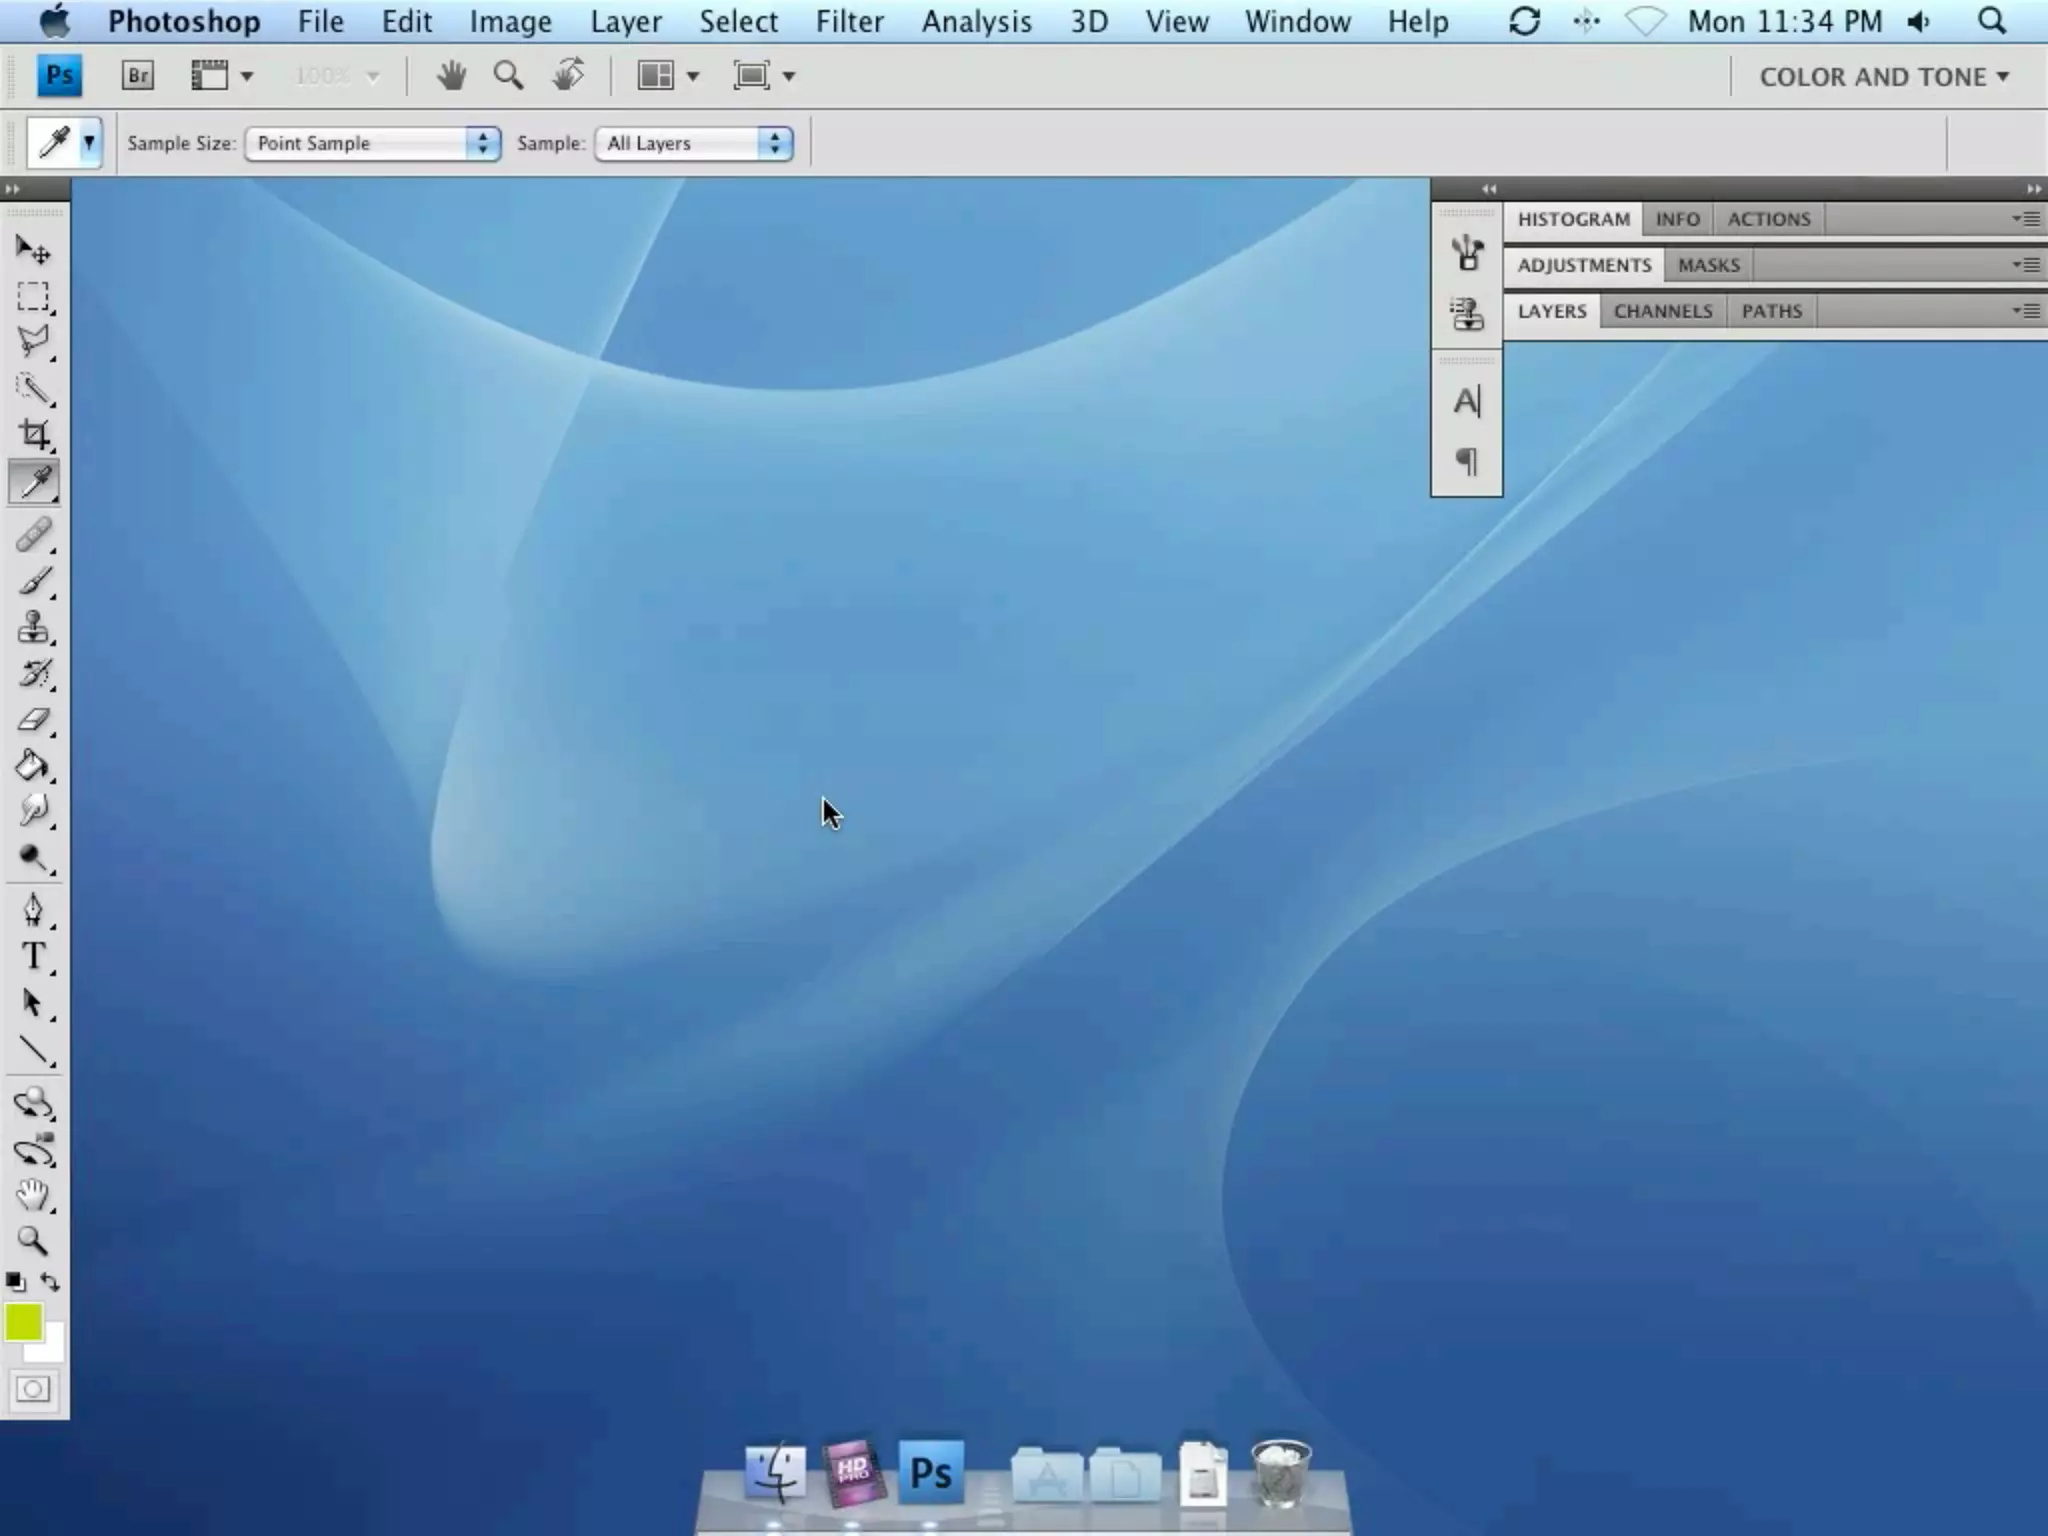Image resolution: width=2048 pixels, height=1536 pixels.
Task: Select the Eraser tool
Action: tap(33, 720)
